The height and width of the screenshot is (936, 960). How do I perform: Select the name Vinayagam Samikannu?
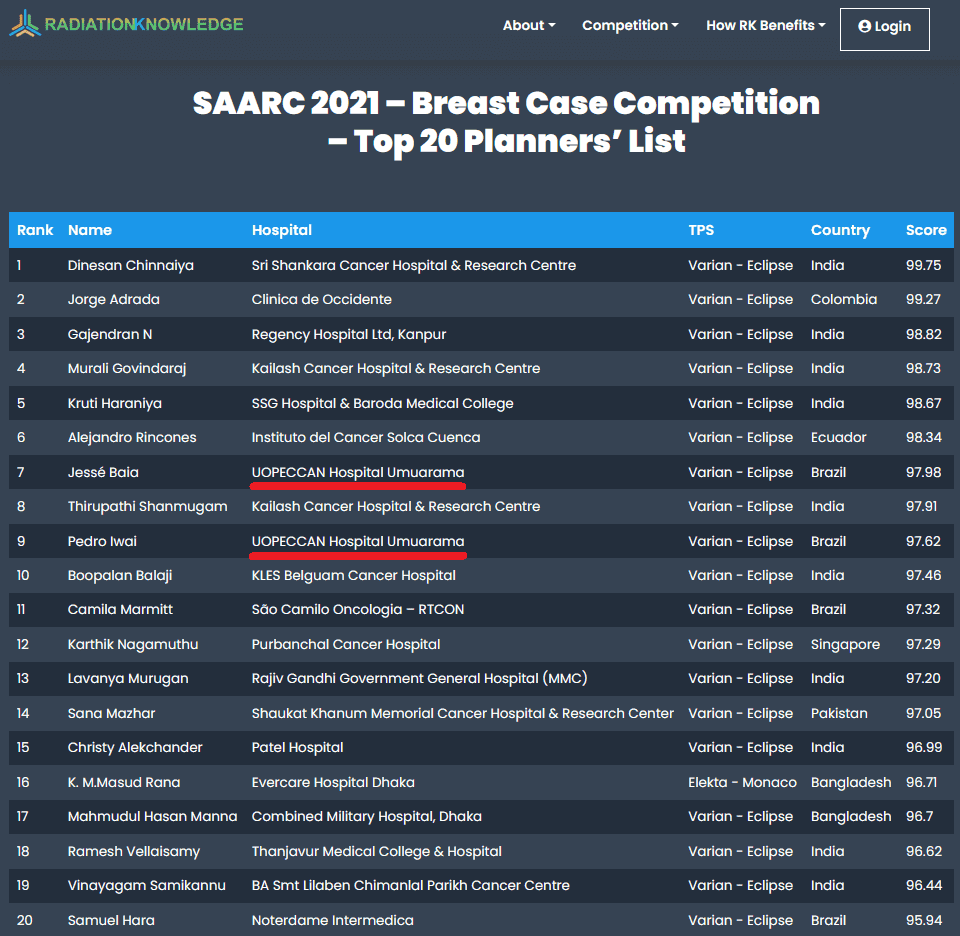click(146, 886)
